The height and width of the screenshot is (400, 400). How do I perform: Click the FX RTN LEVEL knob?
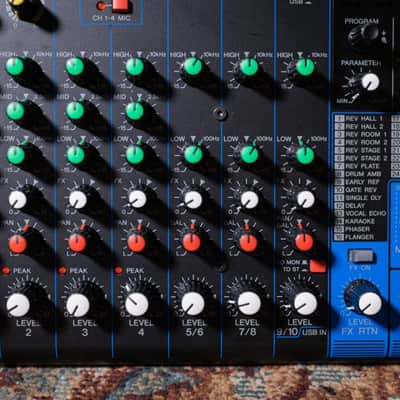[370, 304]
